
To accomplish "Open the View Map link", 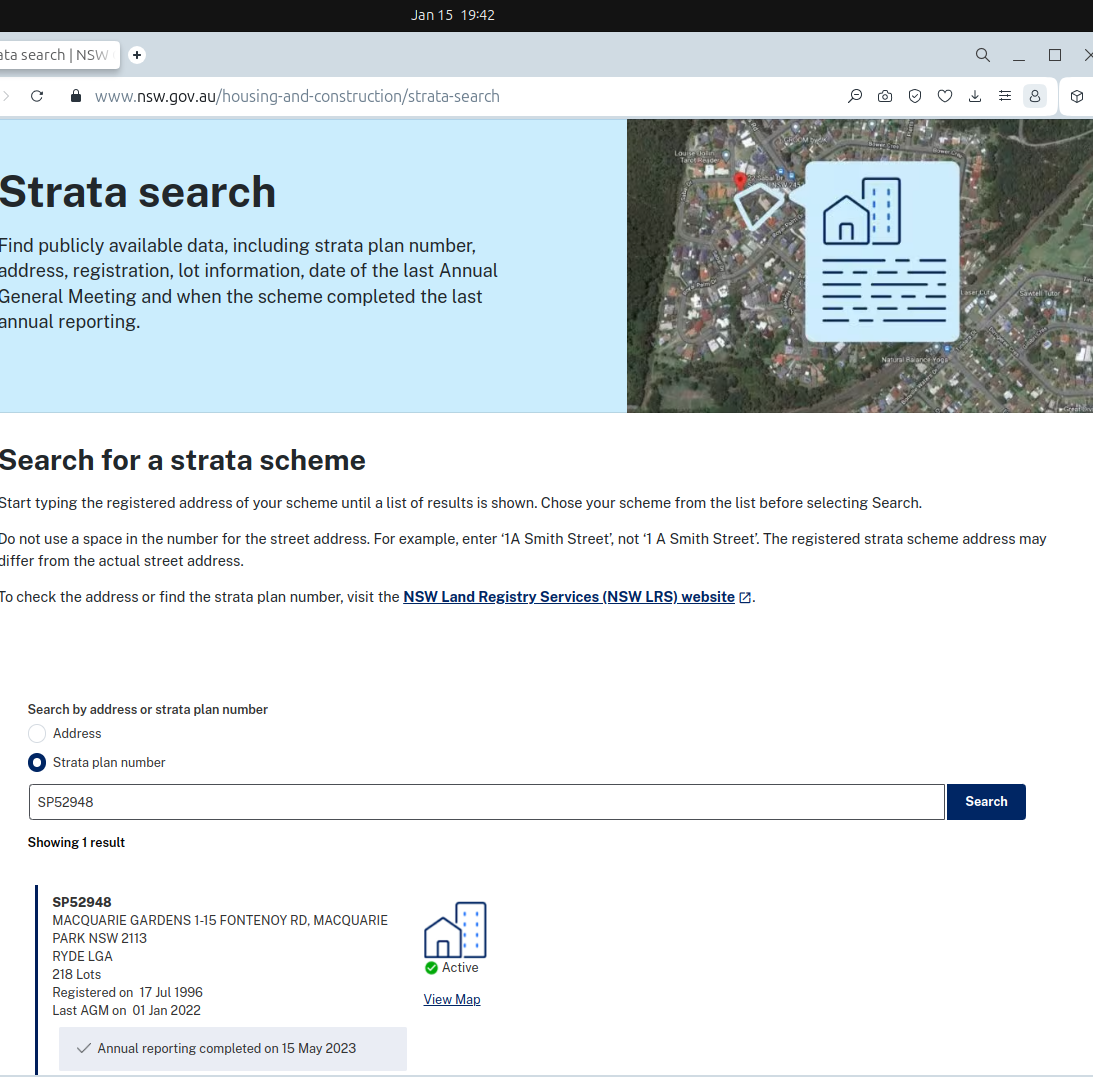I will 452,999.
